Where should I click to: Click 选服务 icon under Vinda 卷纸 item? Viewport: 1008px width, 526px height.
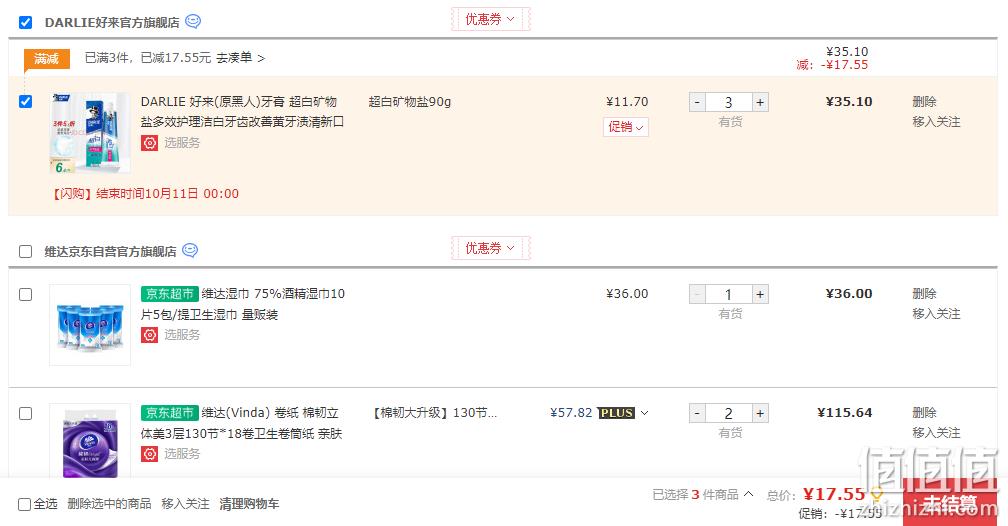pos(149,454)
